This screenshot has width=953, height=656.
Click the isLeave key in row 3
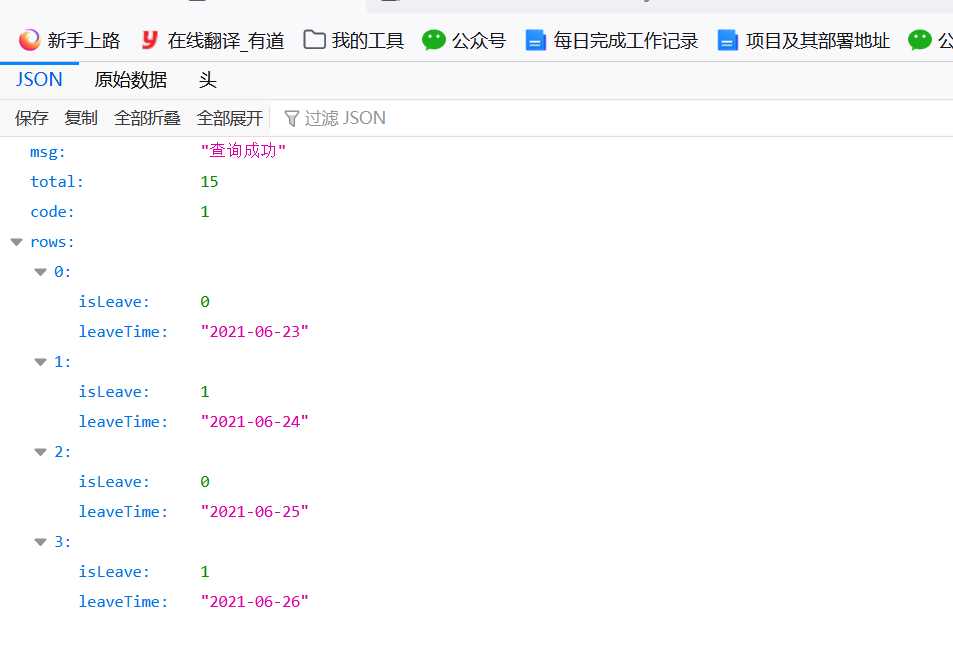(x=114, y=571)
